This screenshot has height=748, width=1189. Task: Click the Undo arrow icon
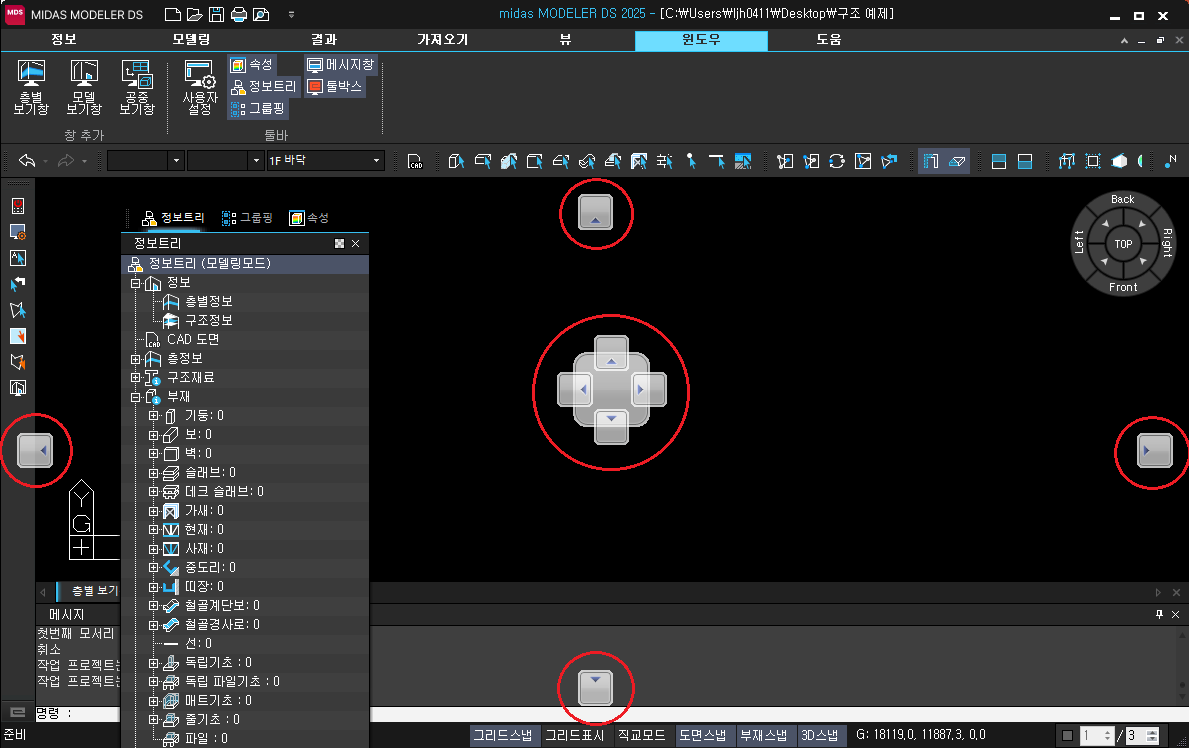point(27,161)
